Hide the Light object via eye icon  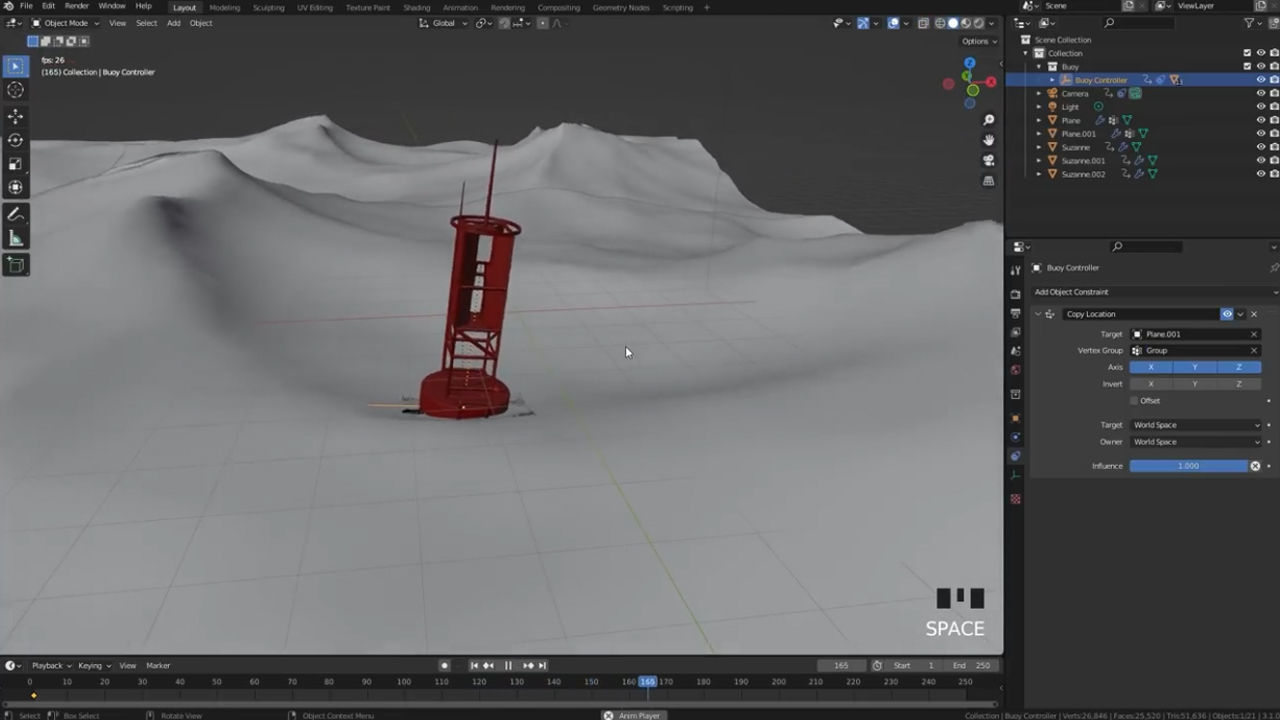[x=1260, y=107]
